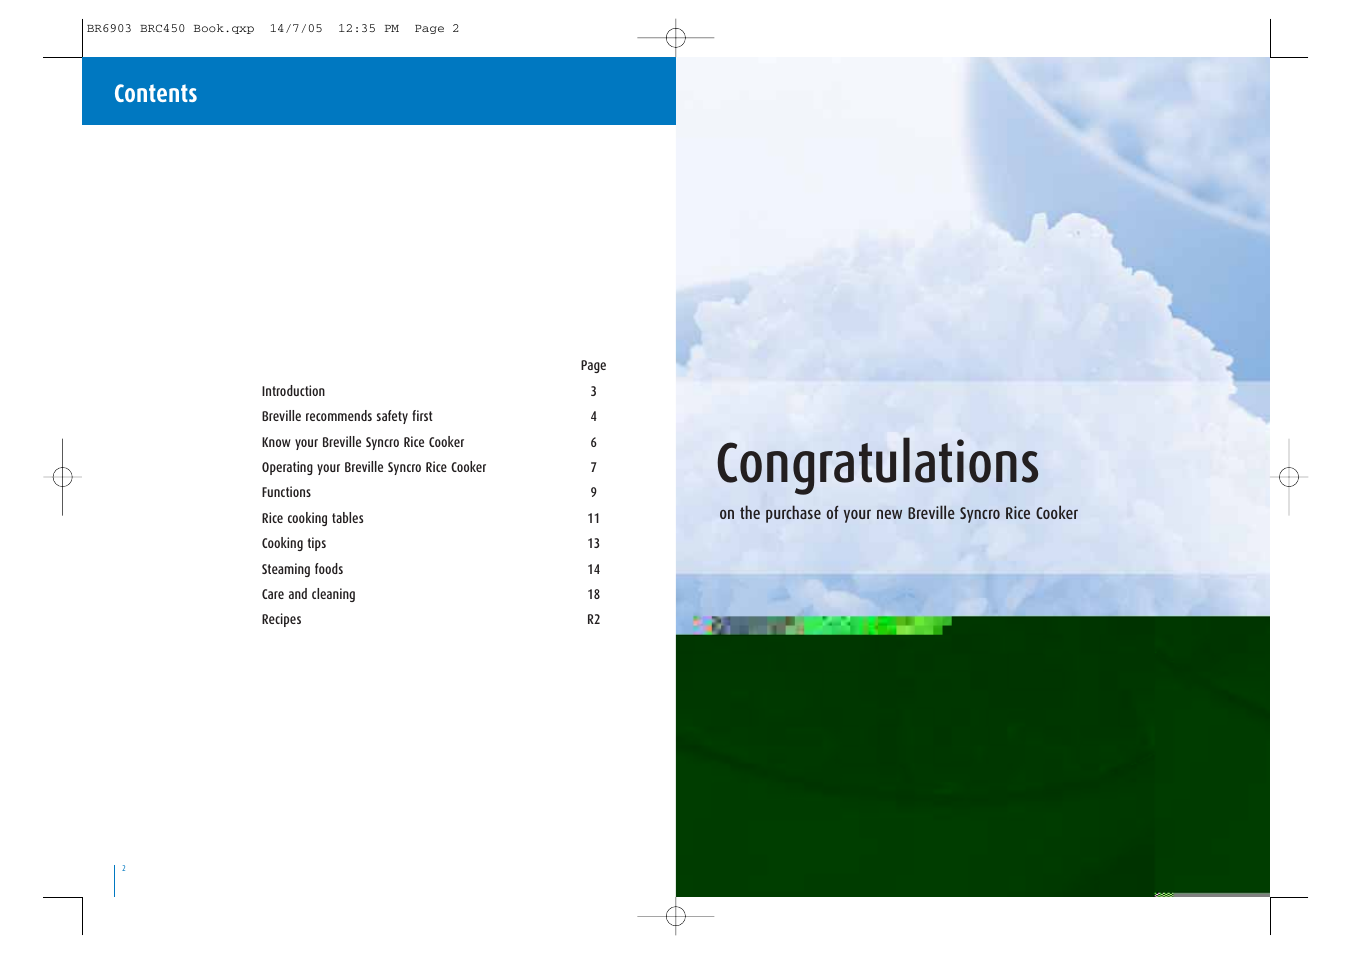This screenshot has width=1351, height=954.
Task: Click page number 9 for Functions
Action: (x=593, y=492)
